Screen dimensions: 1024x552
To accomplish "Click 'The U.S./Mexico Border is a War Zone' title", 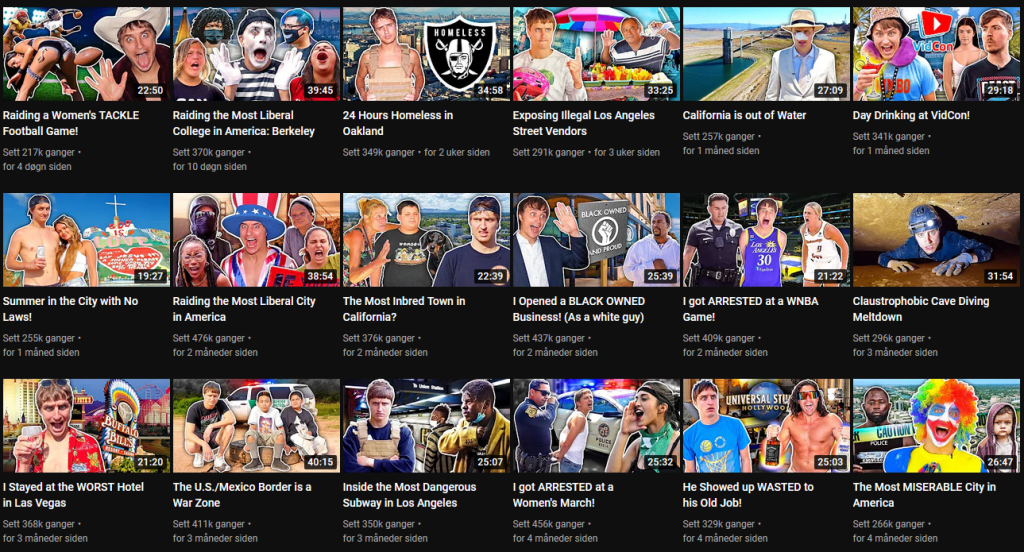I will point(241,495).
